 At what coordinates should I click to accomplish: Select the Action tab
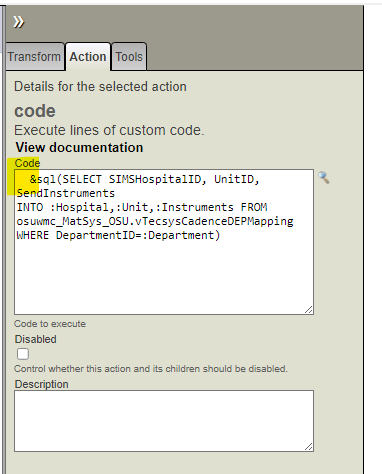point(88,57)
